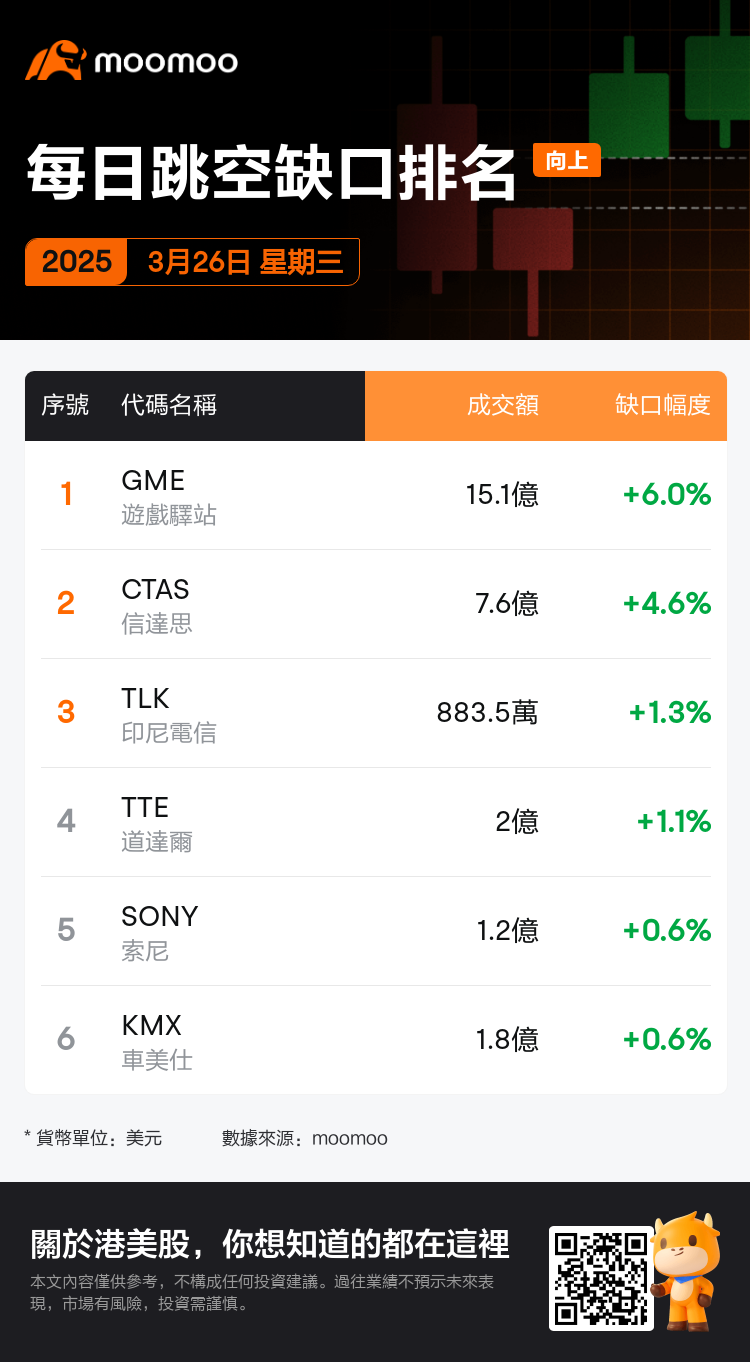750x1362 pixels.
Task: Click GME's +6.0% gap value
Action: [666, 494]
